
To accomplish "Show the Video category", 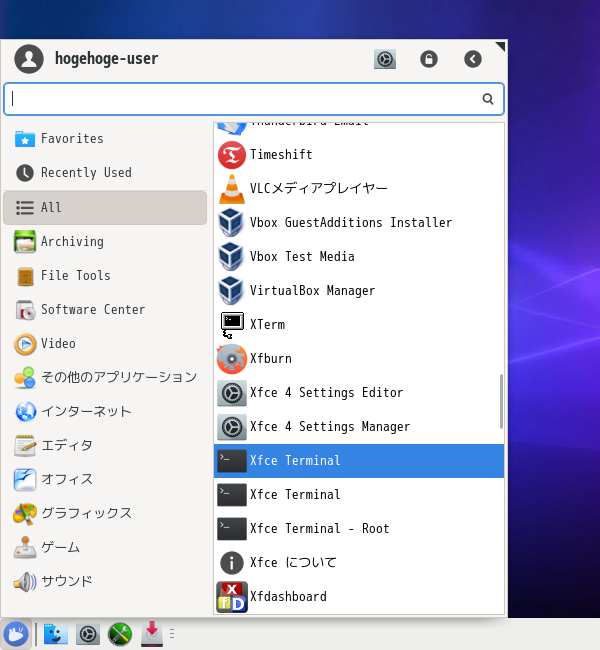I will [105, 344].
